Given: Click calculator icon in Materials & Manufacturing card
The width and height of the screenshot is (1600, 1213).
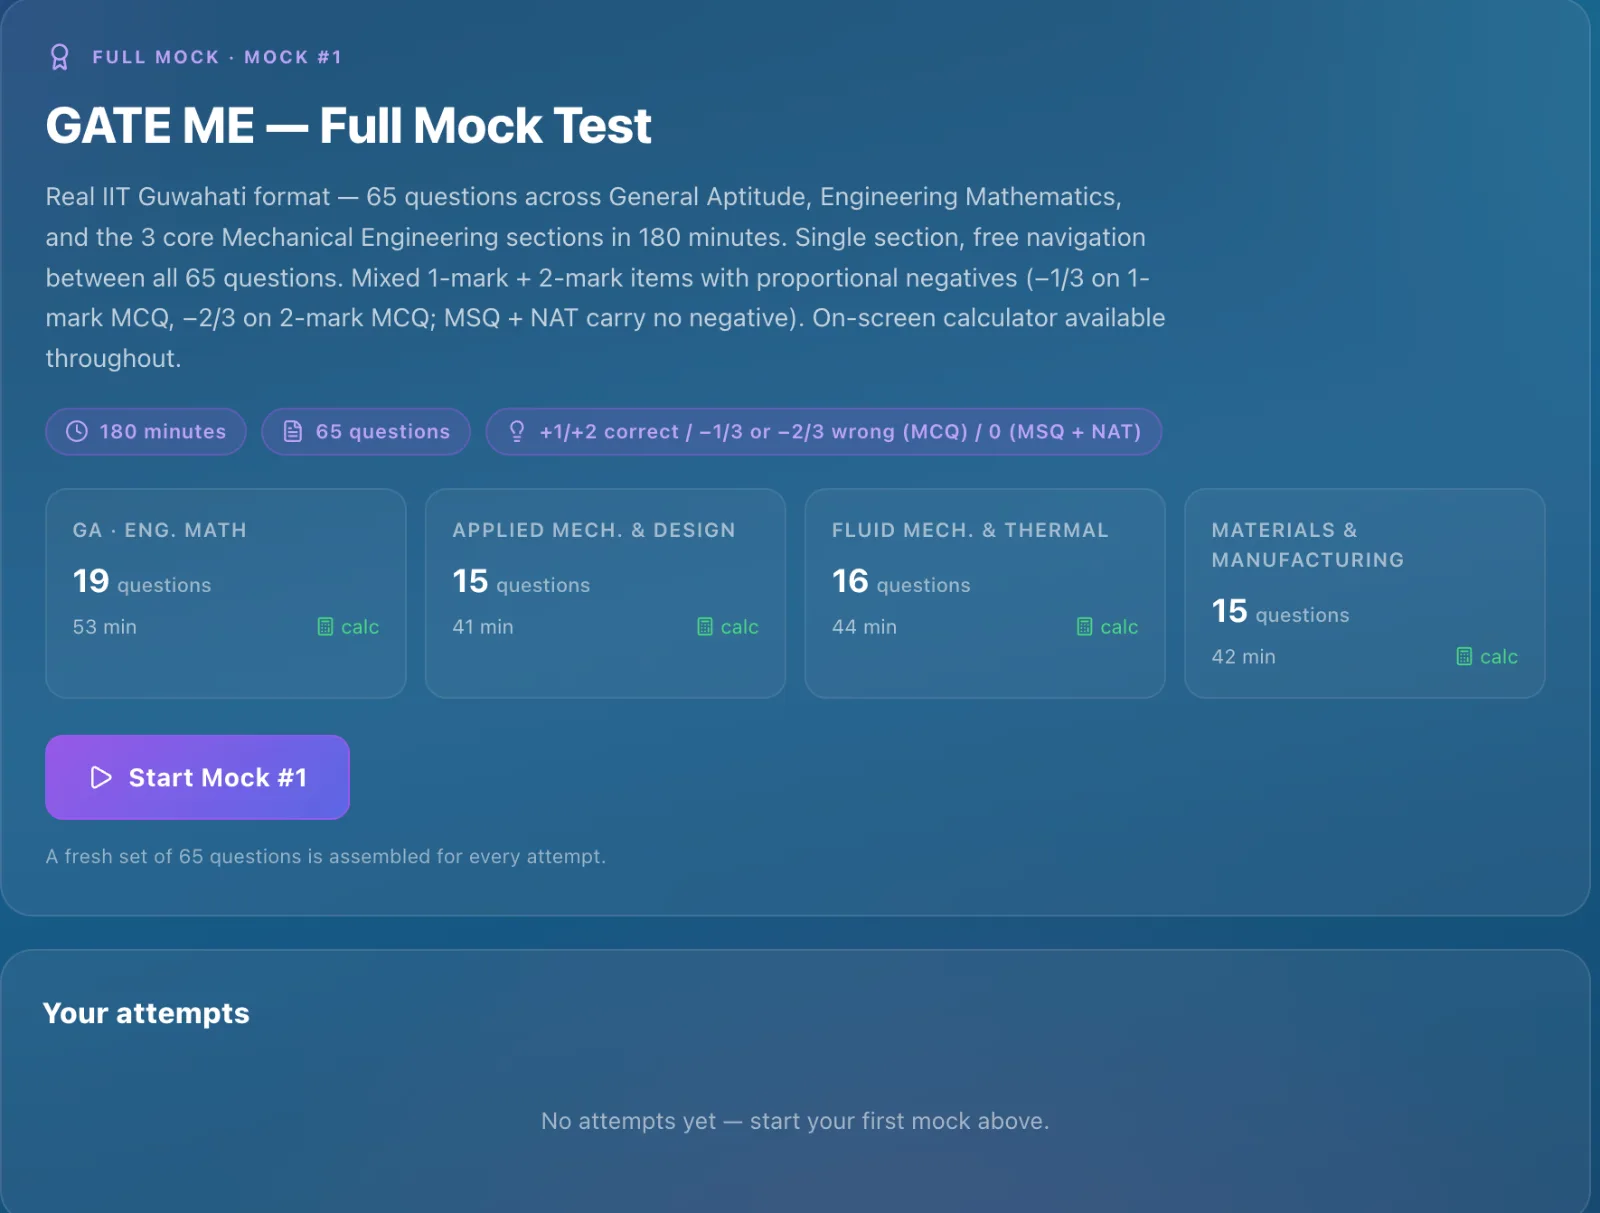Looking at the screenshot, I should 1464,657.
